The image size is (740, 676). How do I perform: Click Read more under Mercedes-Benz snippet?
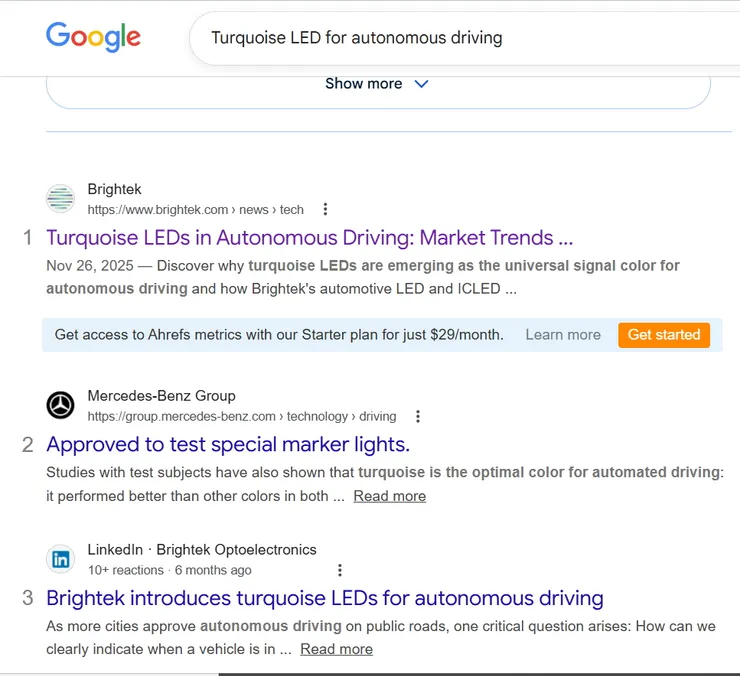tap(389, 496)
